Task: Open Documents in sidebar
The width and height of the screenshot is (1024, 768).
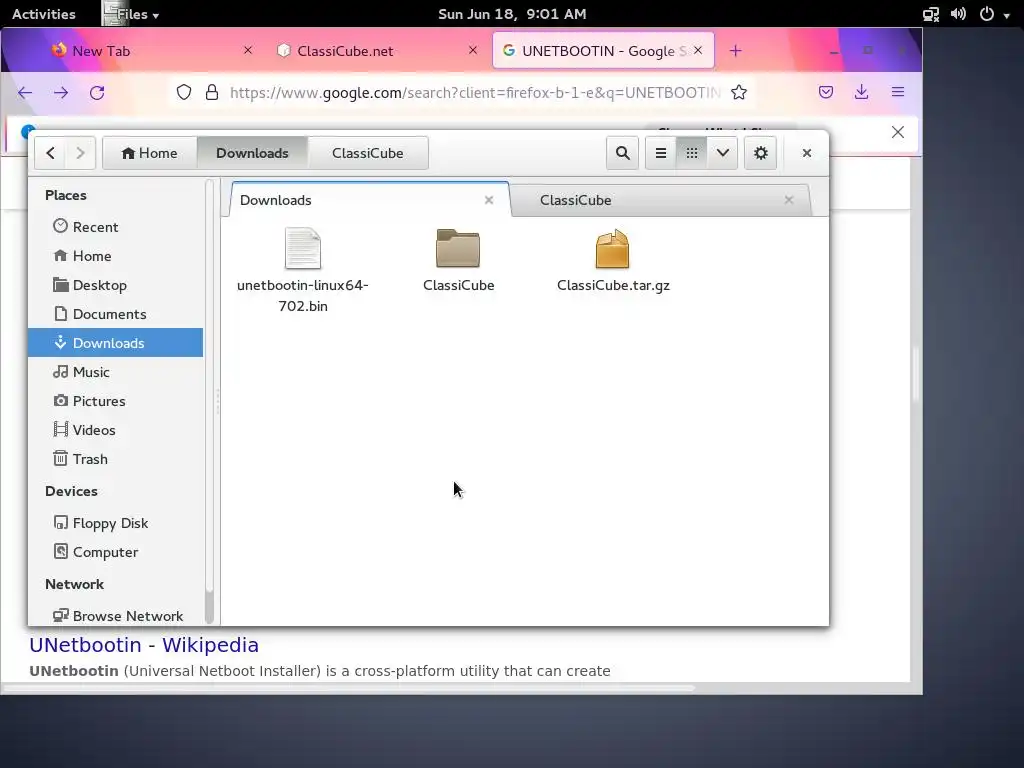Action: 116,314
